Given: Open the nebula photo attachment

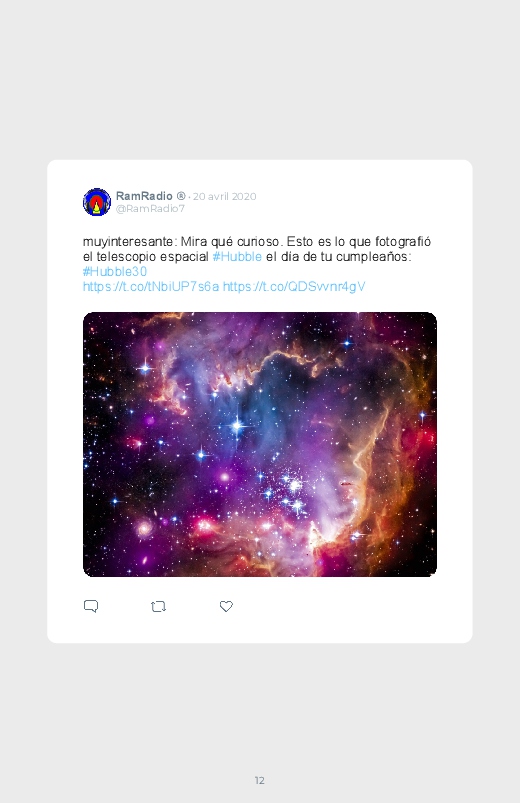Looking at the screenshot, I should click(260, 445).
